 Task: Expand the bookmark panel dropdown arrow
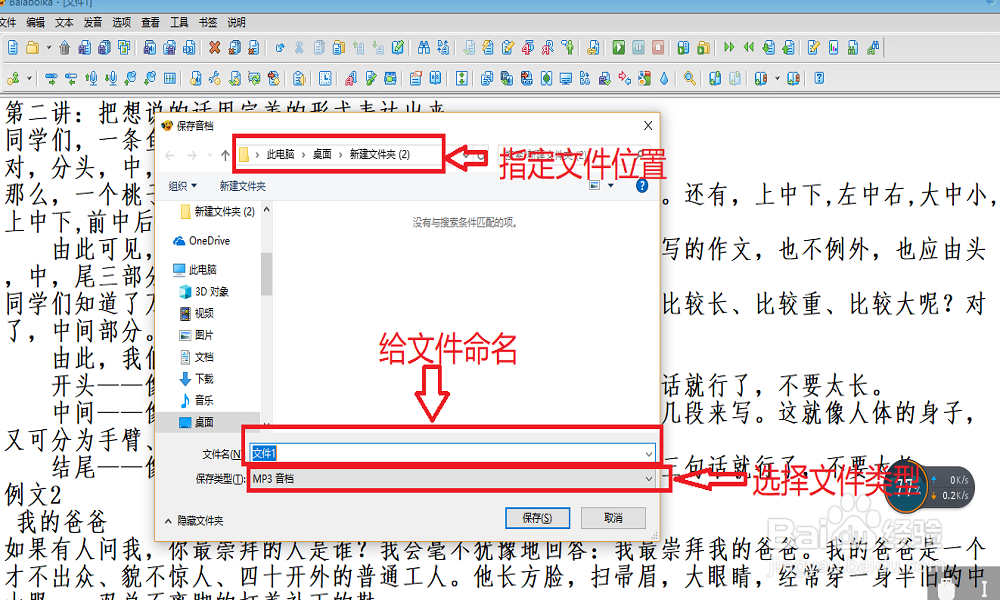(x=777, y=78)
